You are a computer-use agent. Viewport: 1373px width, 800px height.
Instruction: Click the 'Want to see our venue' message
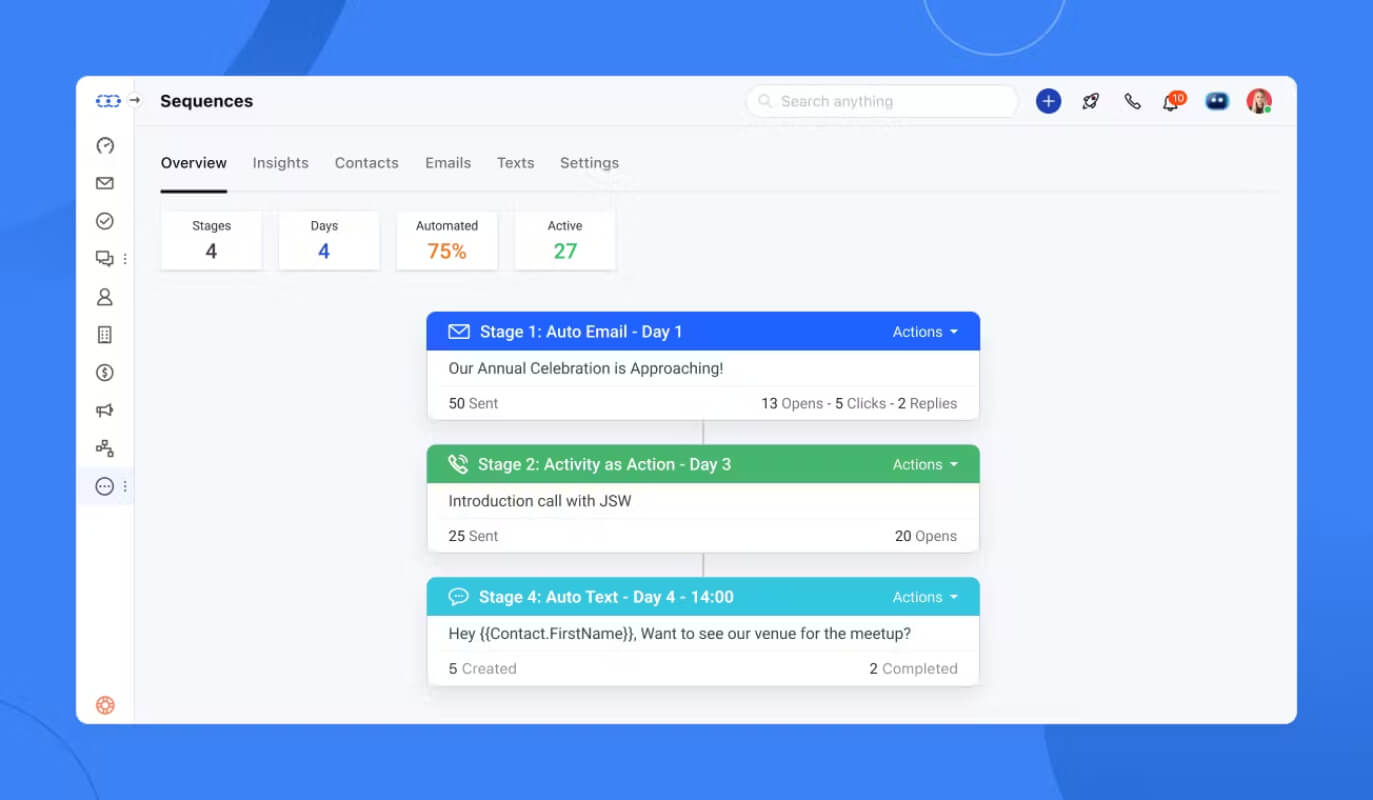(680, 633)
